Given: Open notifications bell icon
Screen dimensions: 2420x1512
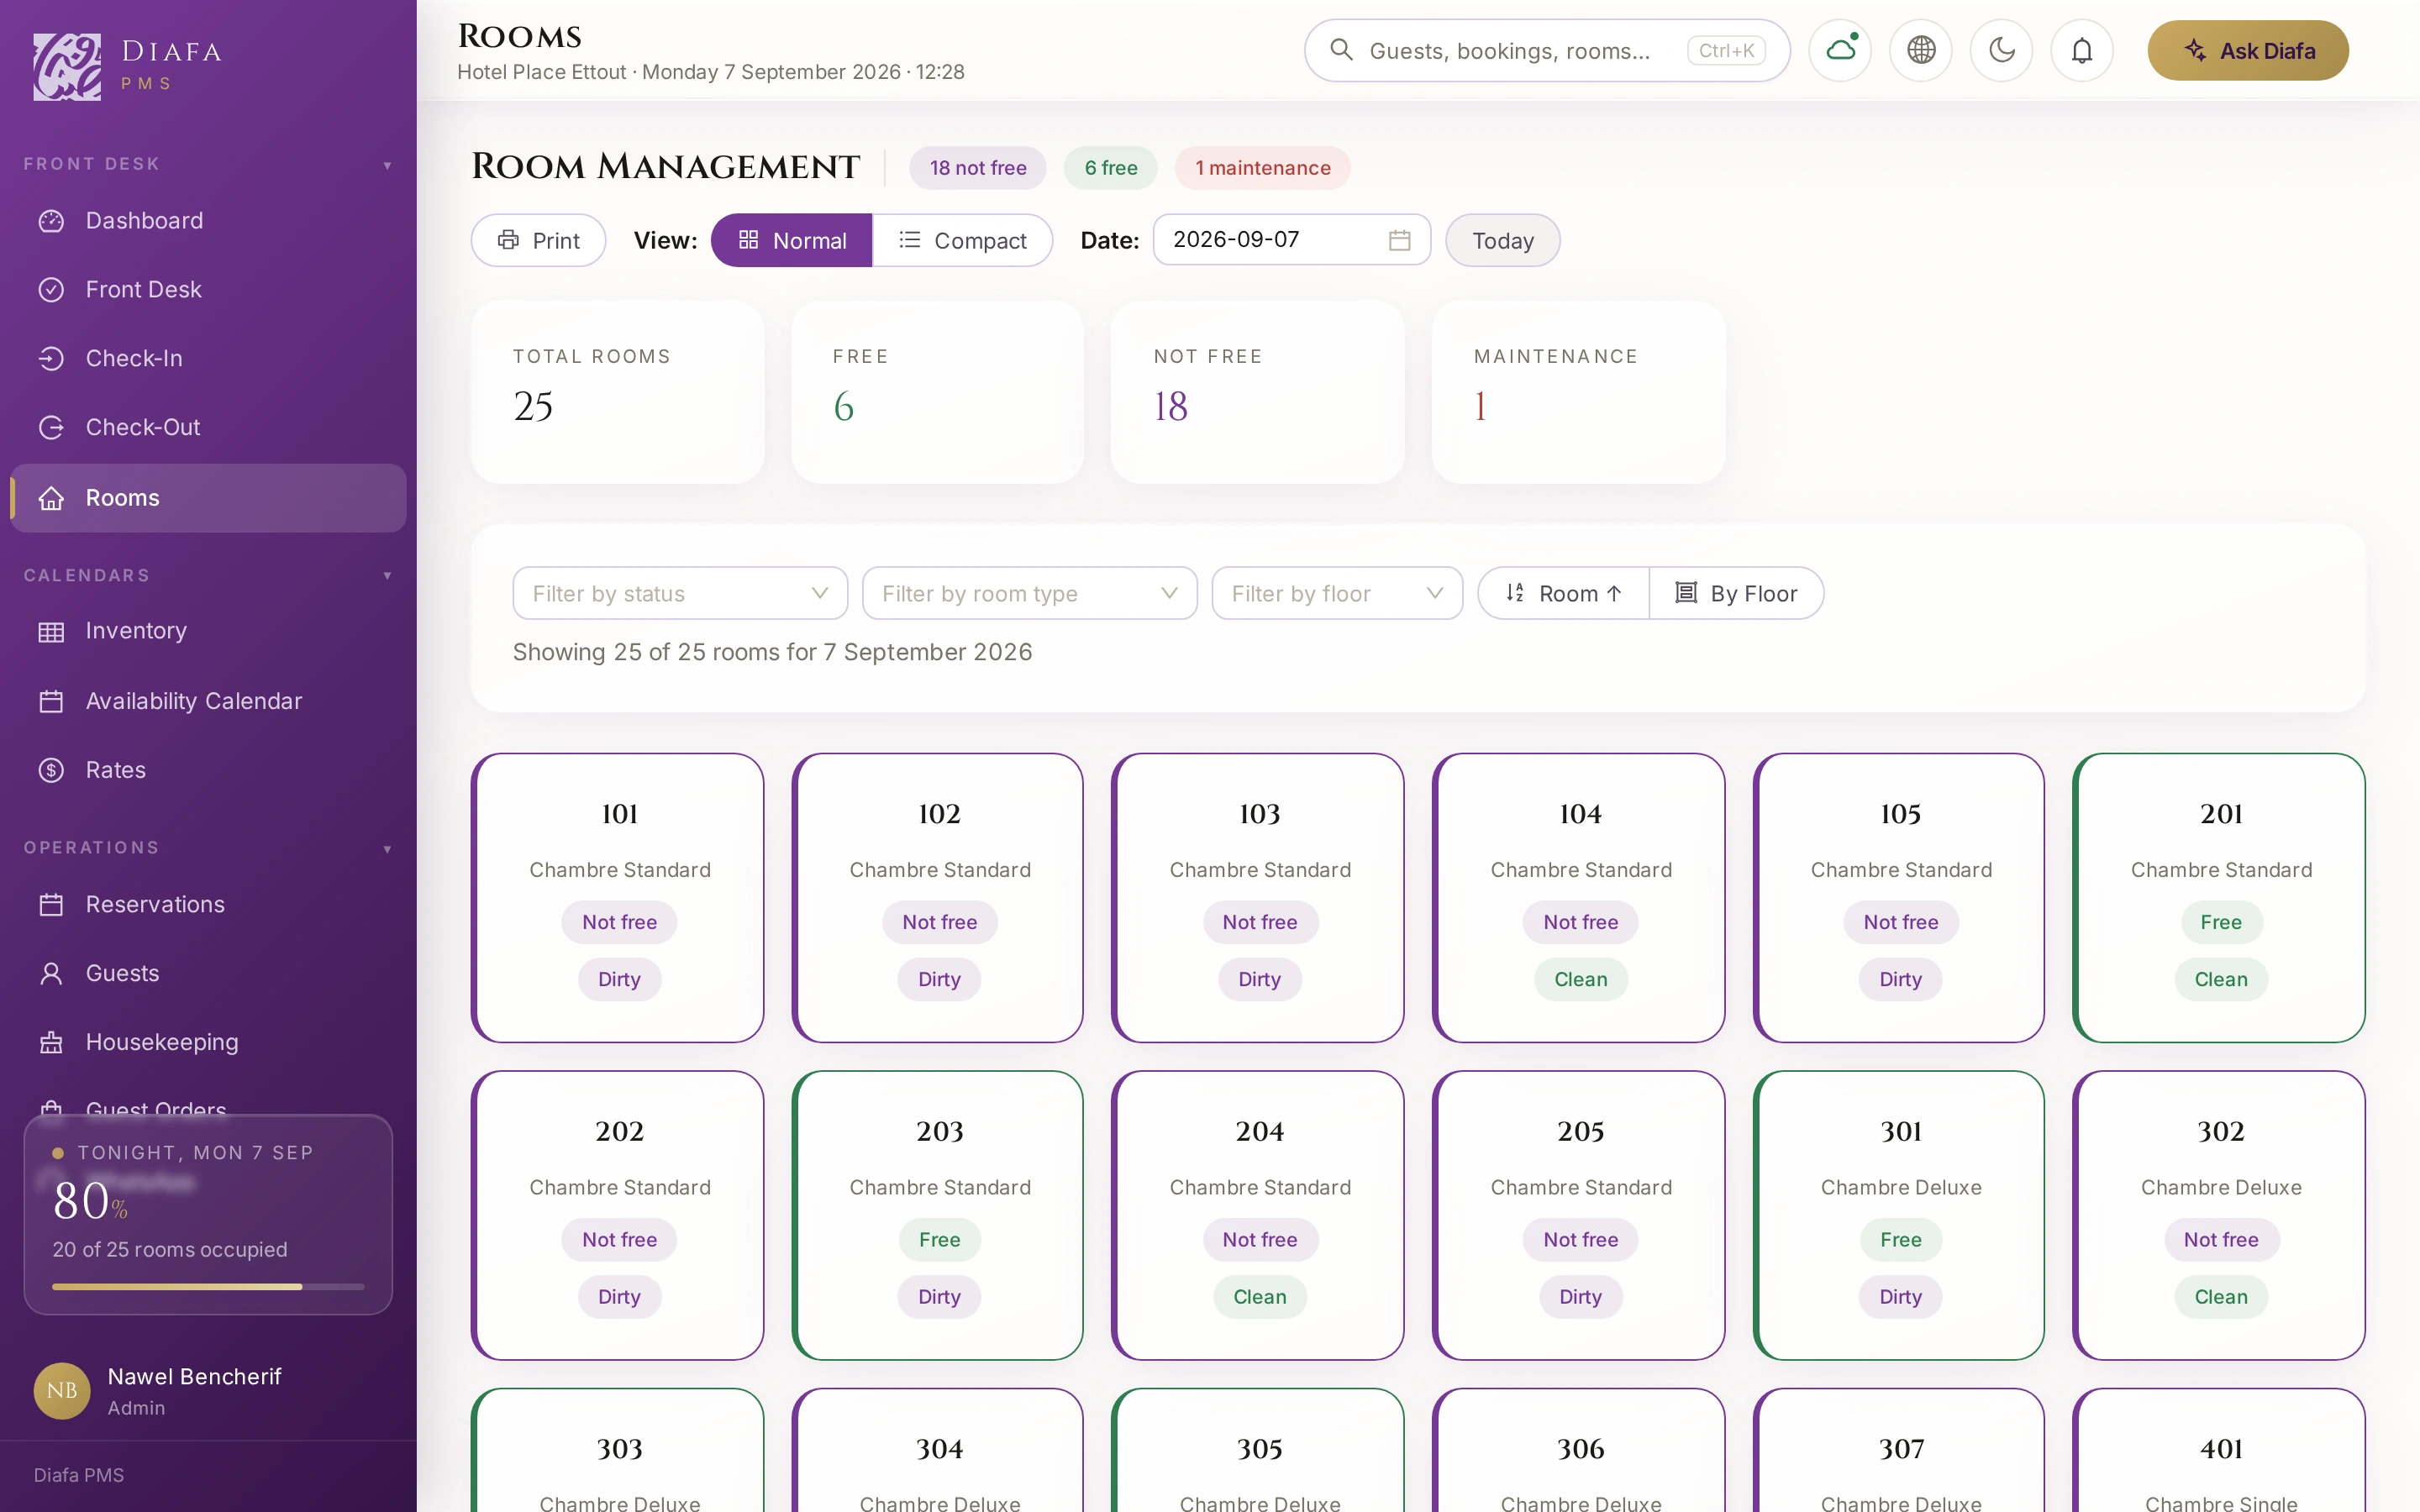Looking at the screenshot, I should click(x=2082, y=50).
